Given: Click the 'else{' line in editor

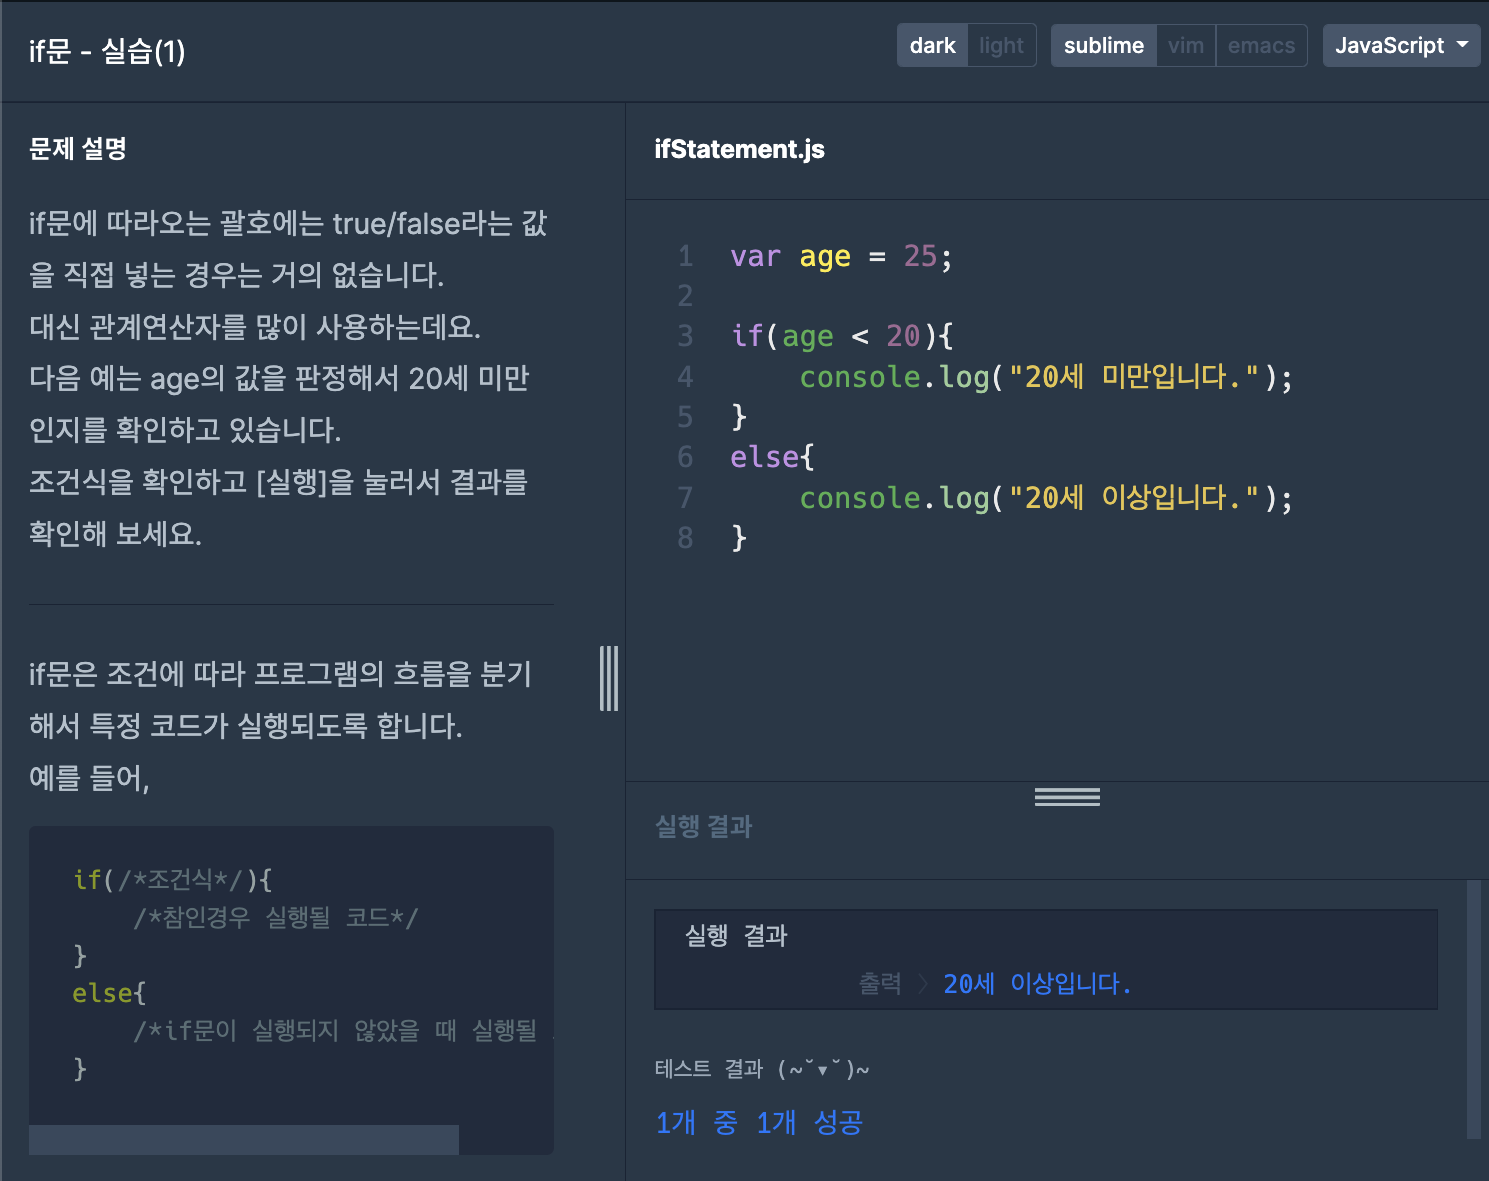Looking at the screenshot, I should (772, 457).
